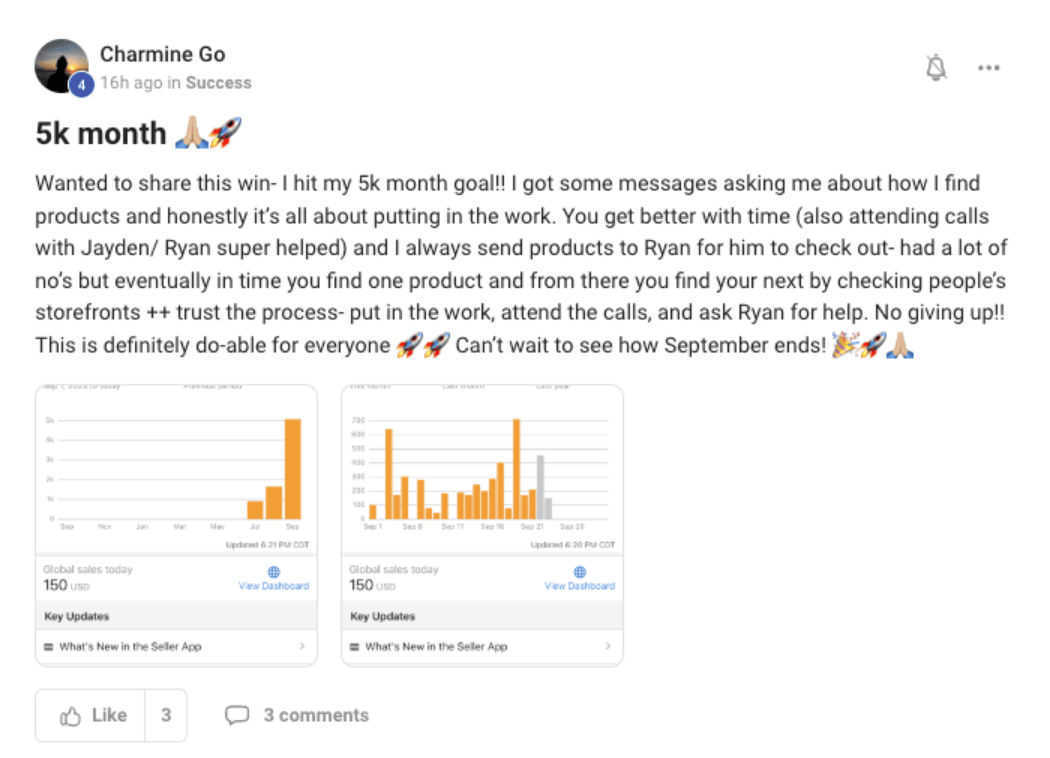The height and width of the screenshot is (758, 1050).
Task: Select View Dashboard in right screenshot
Action: point(579,586)
